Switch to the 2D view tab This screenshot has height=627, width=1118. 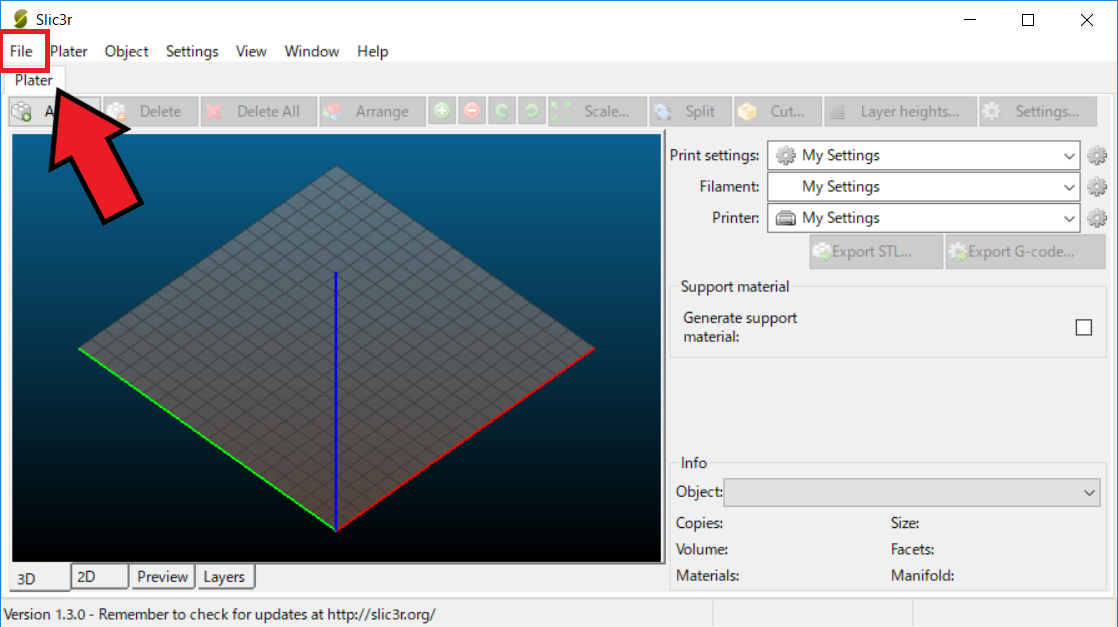100,576
